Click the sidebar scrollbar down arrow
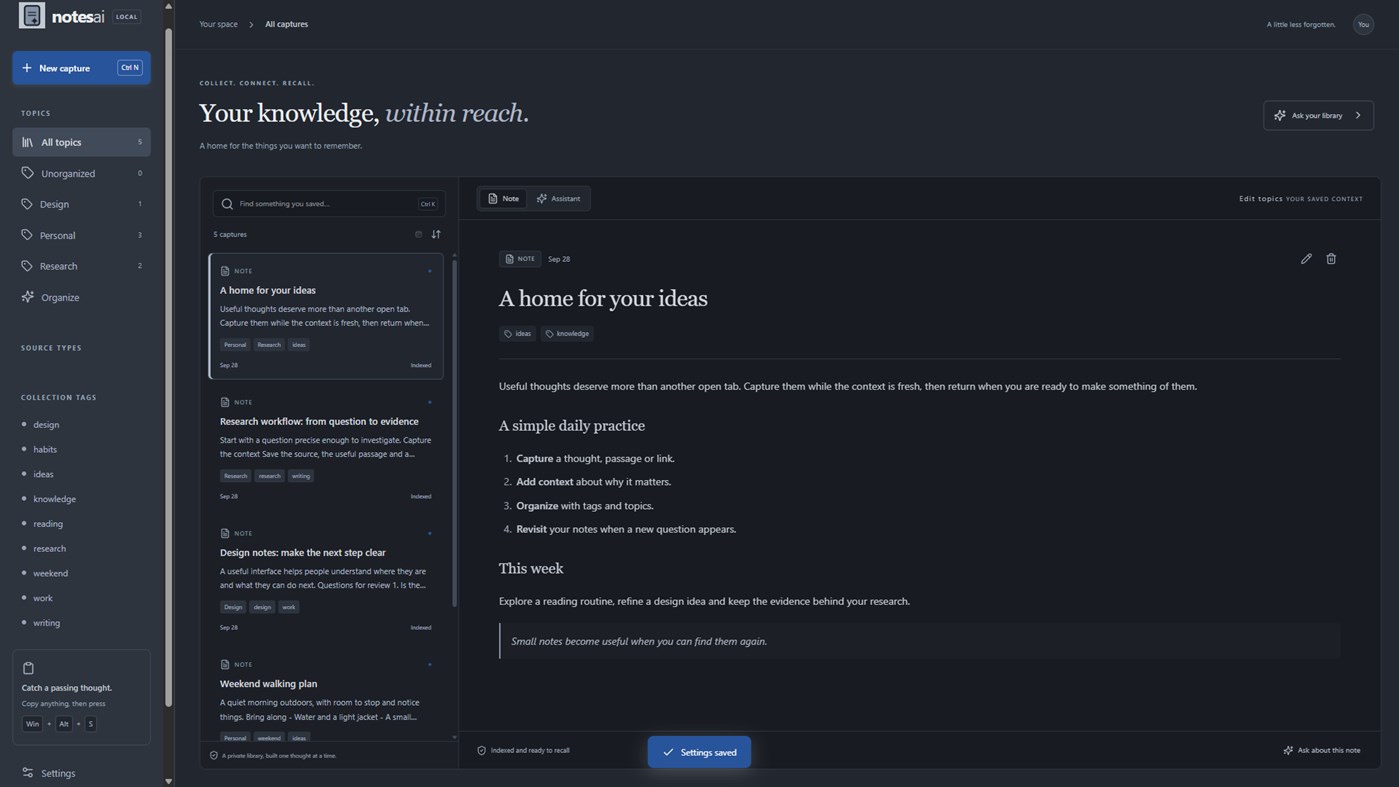This screenshot has height=787, width=1399. click(x=168, y=781)
